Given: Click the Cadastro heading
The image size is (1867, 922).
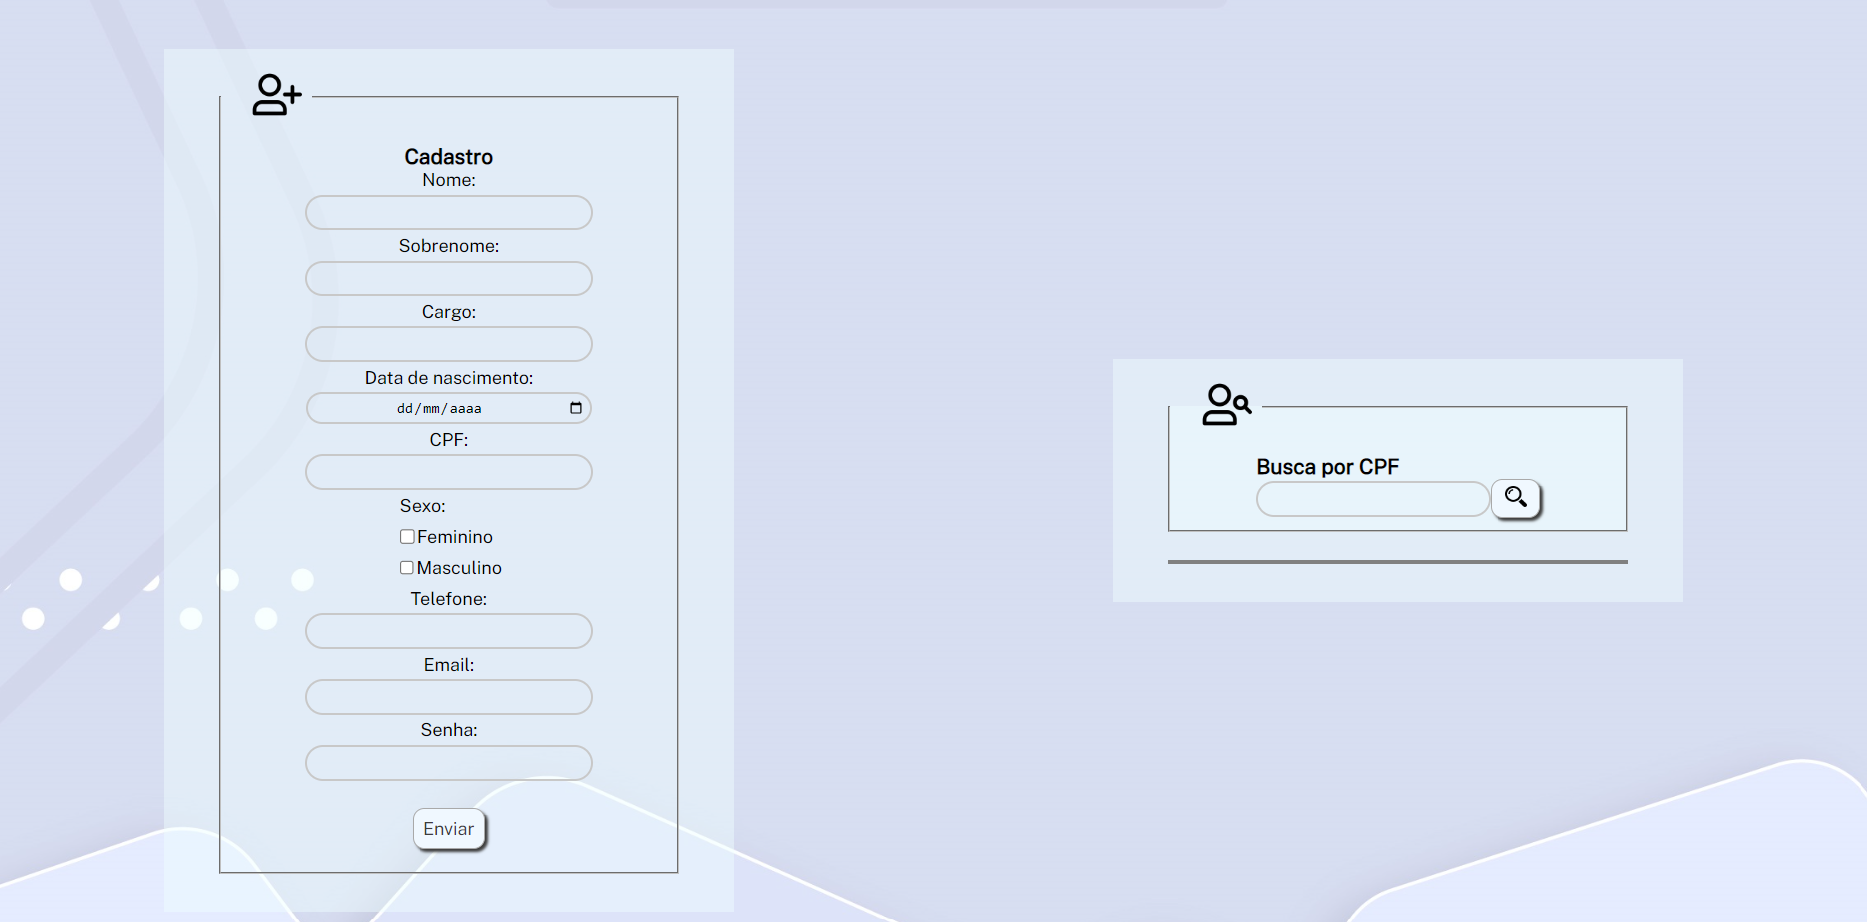Looking at the screenshot, I should [448, 157].
